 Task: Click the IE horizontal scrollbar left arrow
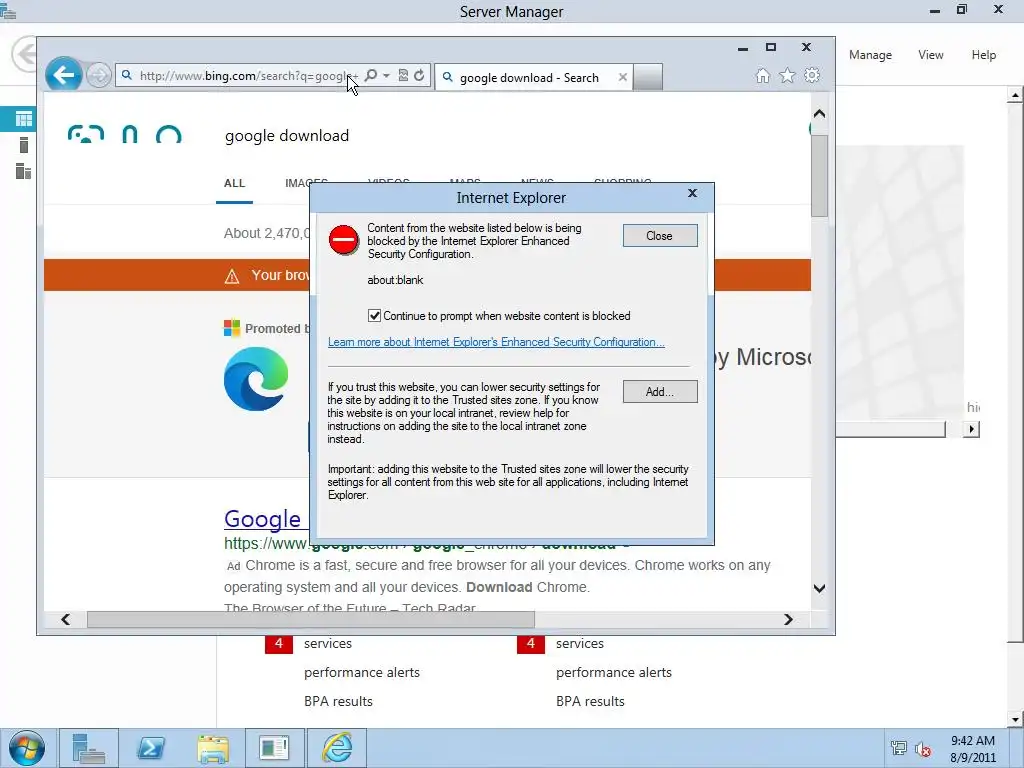65,619
